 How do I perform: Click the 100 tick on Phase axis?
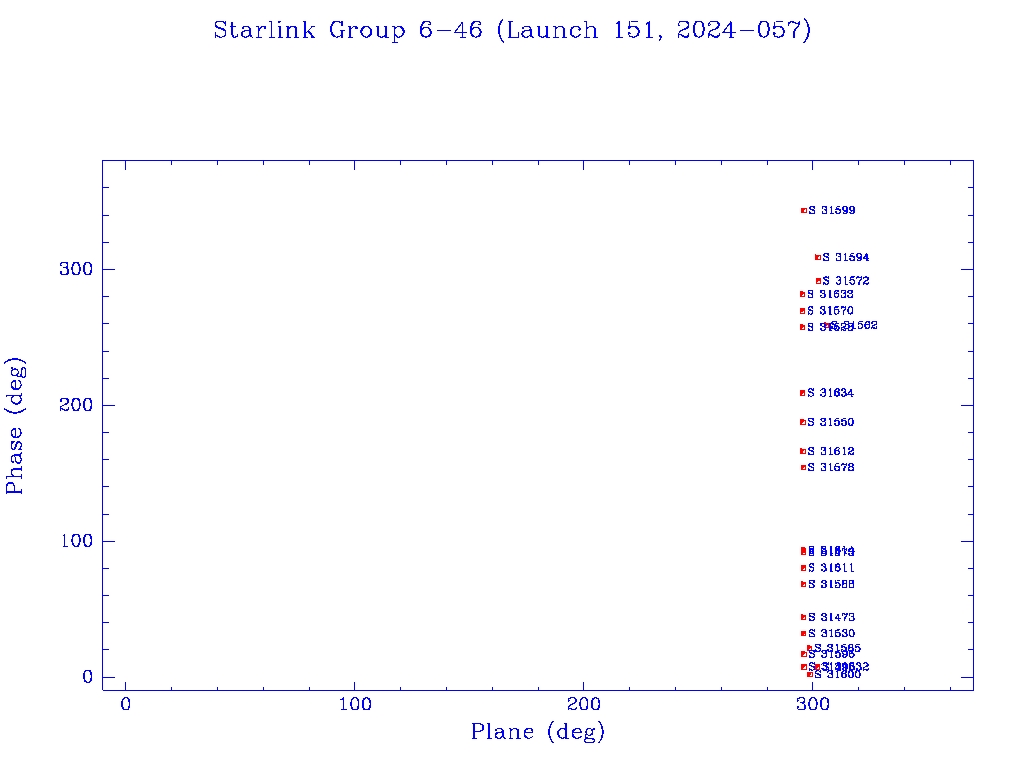[76, 541]
